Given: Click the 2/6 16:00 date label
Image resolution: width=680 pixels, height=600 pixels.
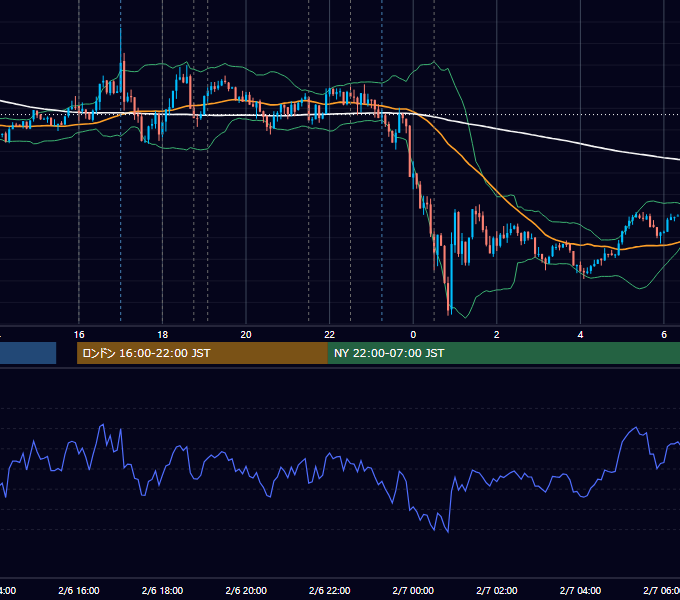Looking at the screenshot, I should [79, 590].
